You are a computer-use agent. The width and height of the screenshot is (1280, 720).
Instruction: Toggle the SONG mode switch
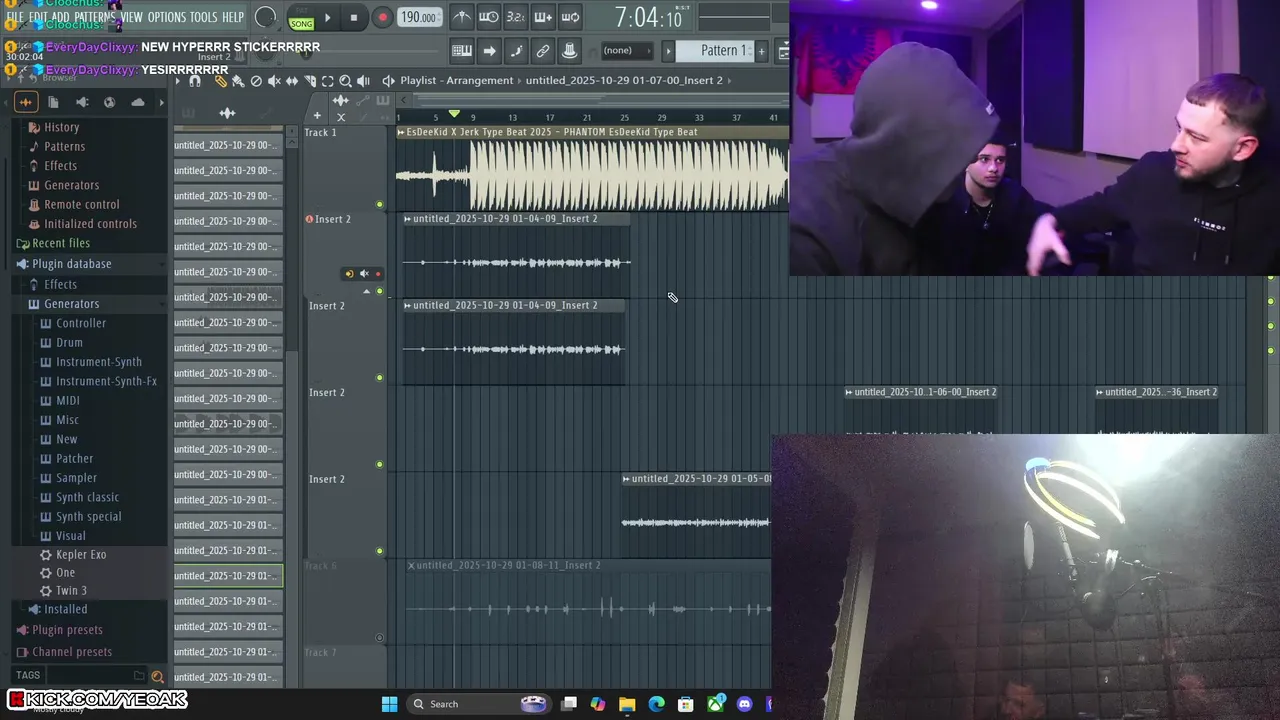(301, 24)
